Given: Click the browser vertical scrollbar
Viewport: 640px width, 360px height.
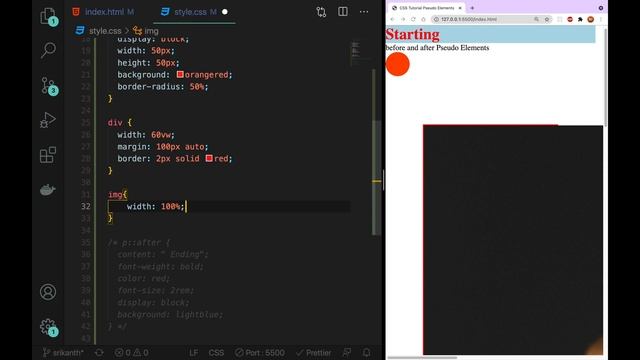Looking at the screenshot, I should click(605, 78).
